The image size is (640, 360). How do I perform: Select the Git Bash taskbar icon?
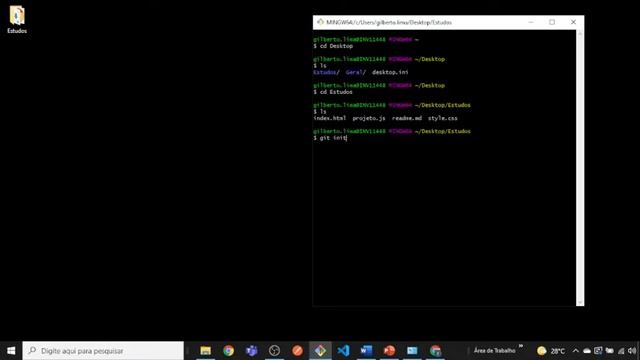(x=320, y=351)
